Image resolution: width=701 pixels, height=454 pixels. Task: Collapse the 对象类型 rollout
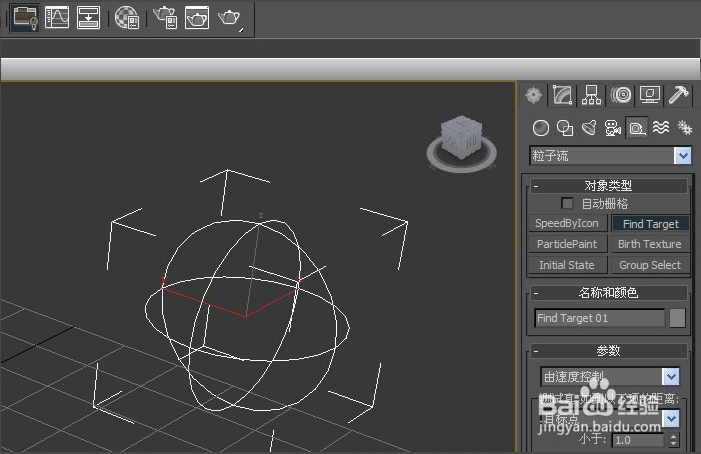click(x=608, y=185)
